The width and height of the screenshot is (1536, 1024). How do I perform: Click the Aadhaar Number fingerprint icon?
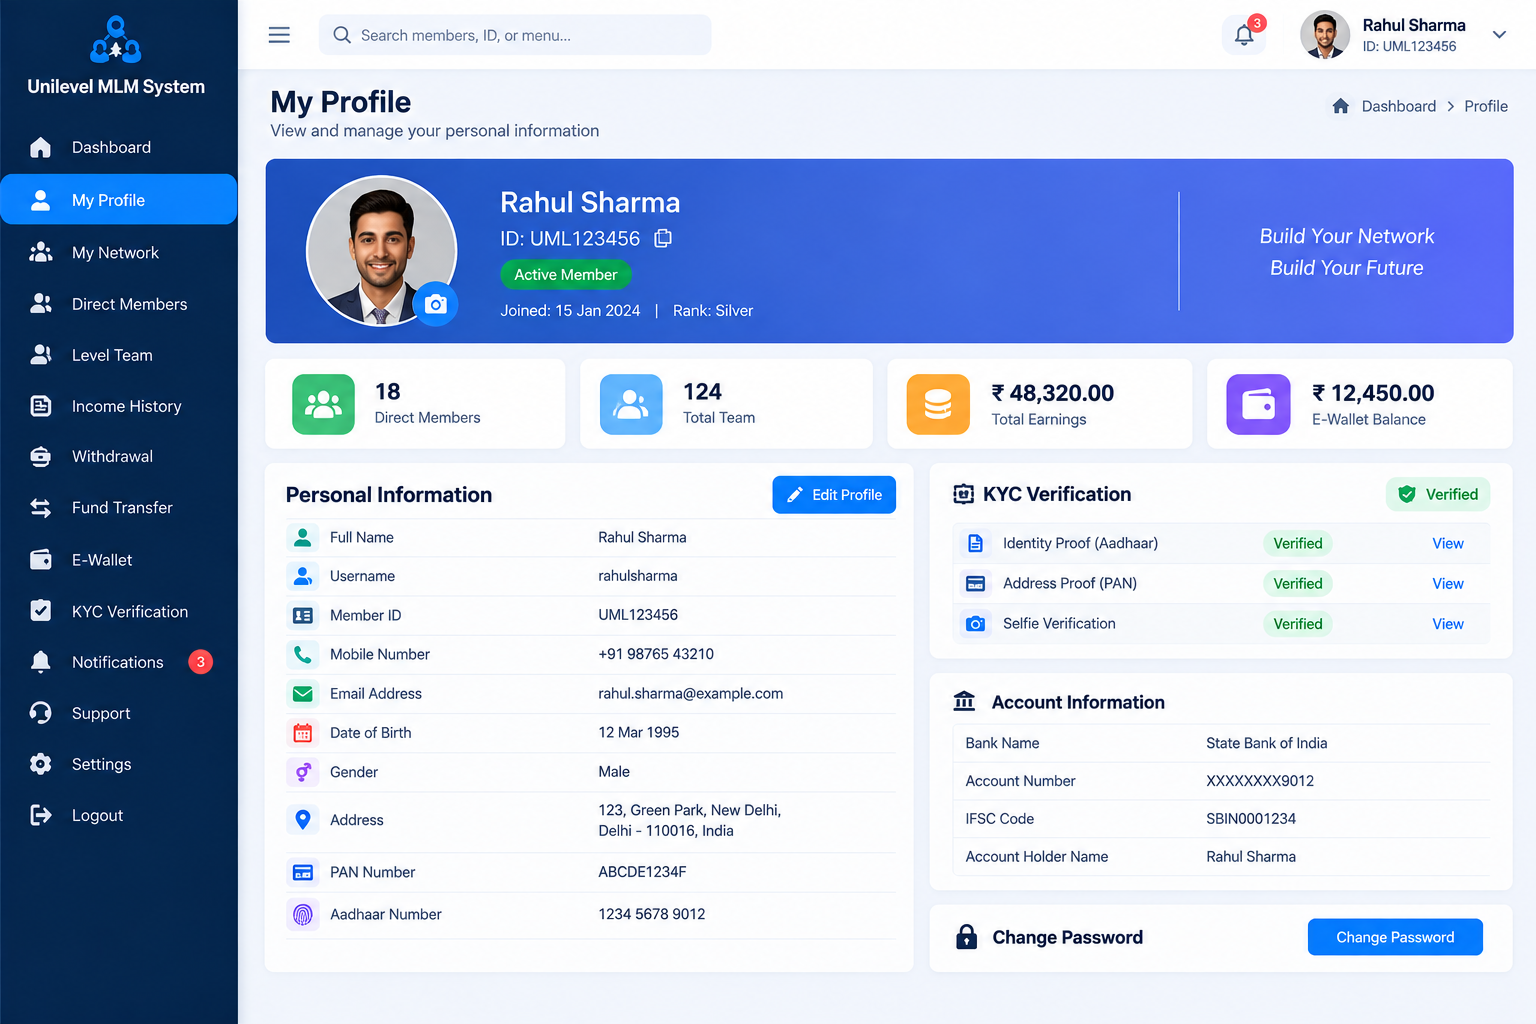pos(303,914)
